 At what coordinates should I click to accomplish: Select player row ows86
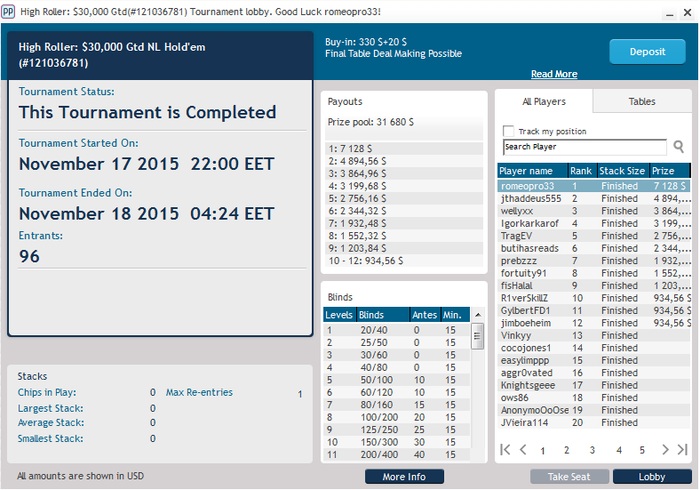point(594,398)
